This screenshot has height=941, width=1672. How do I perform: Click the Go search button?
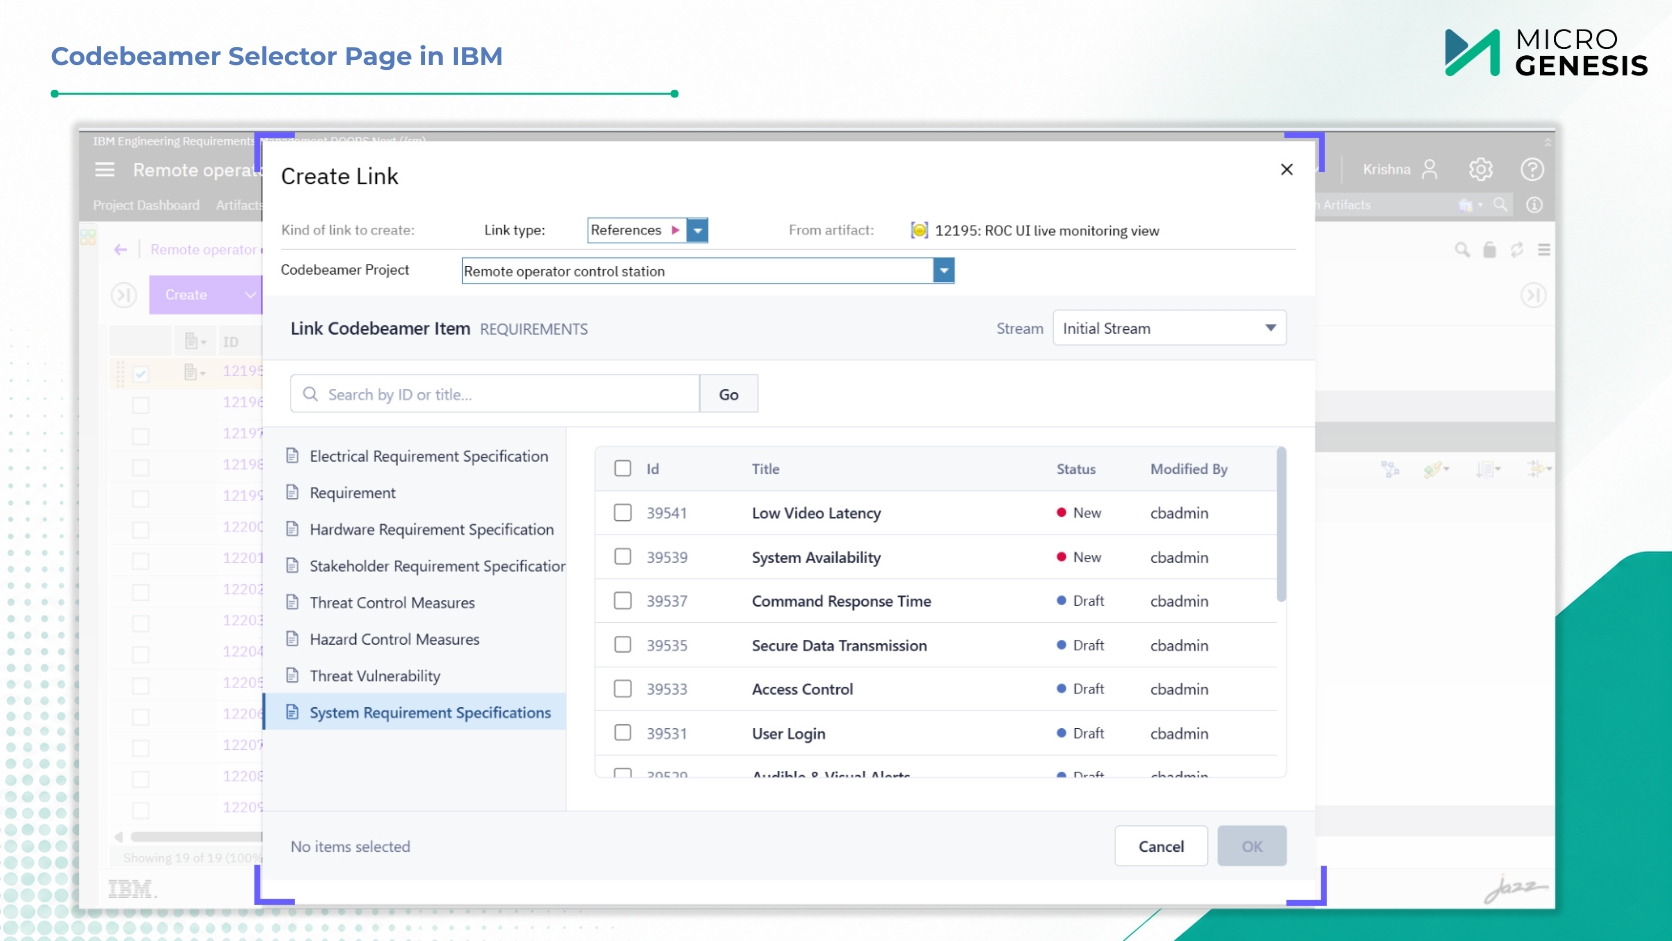click(729, 394)
